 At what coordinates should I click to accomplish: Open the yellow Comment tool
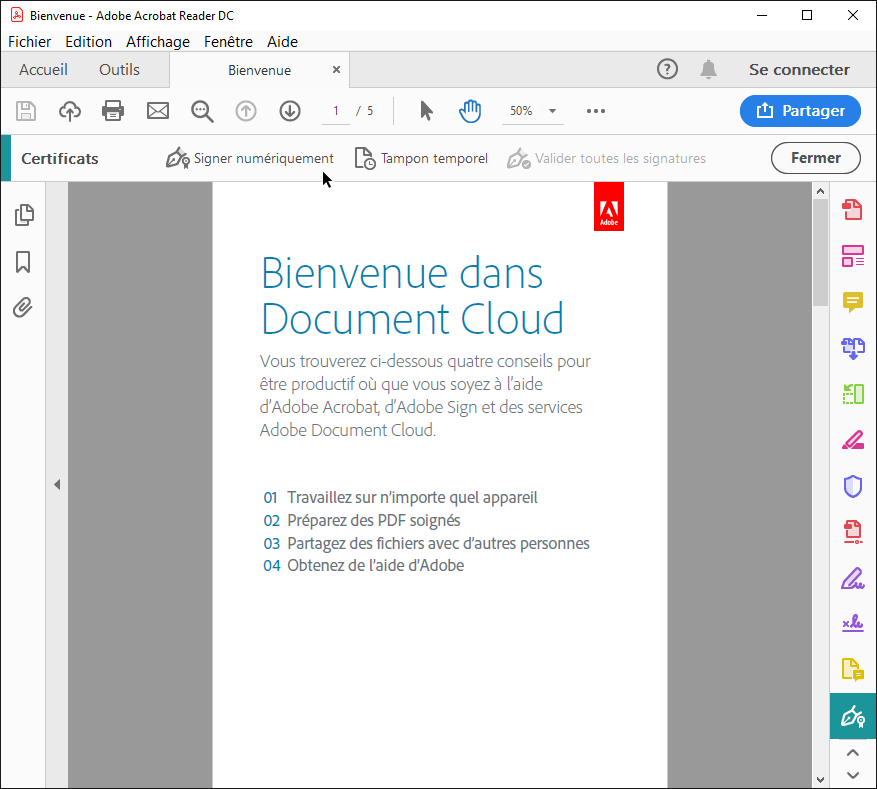[852, 302]
